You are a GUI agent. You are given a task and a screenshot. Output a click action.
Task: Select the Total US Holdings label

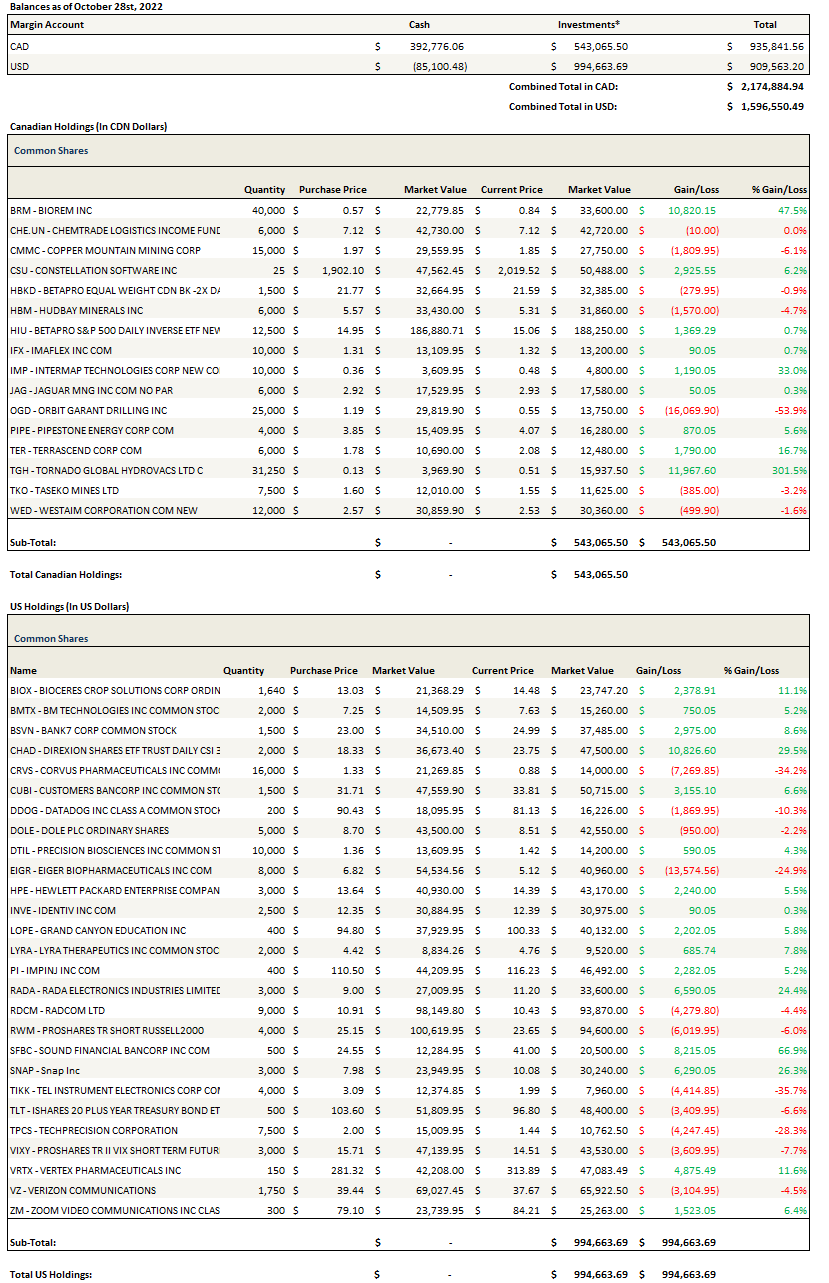pos(51,1274)
